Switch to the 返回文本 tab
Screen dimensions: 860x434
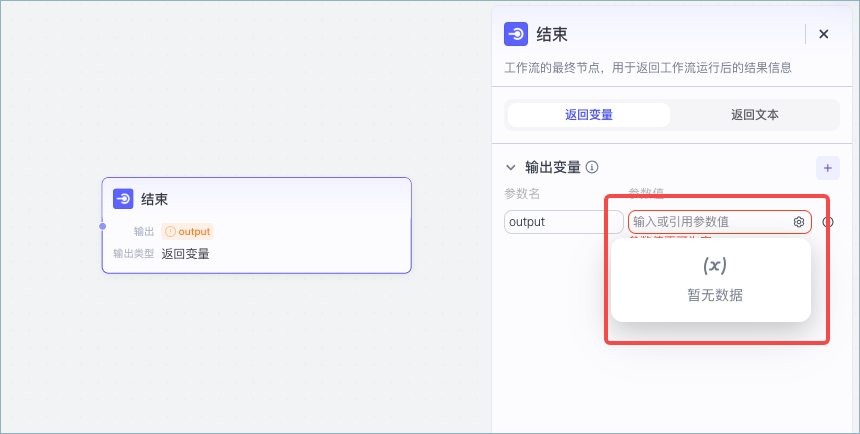pyautogui.click(x=755, y=115)
